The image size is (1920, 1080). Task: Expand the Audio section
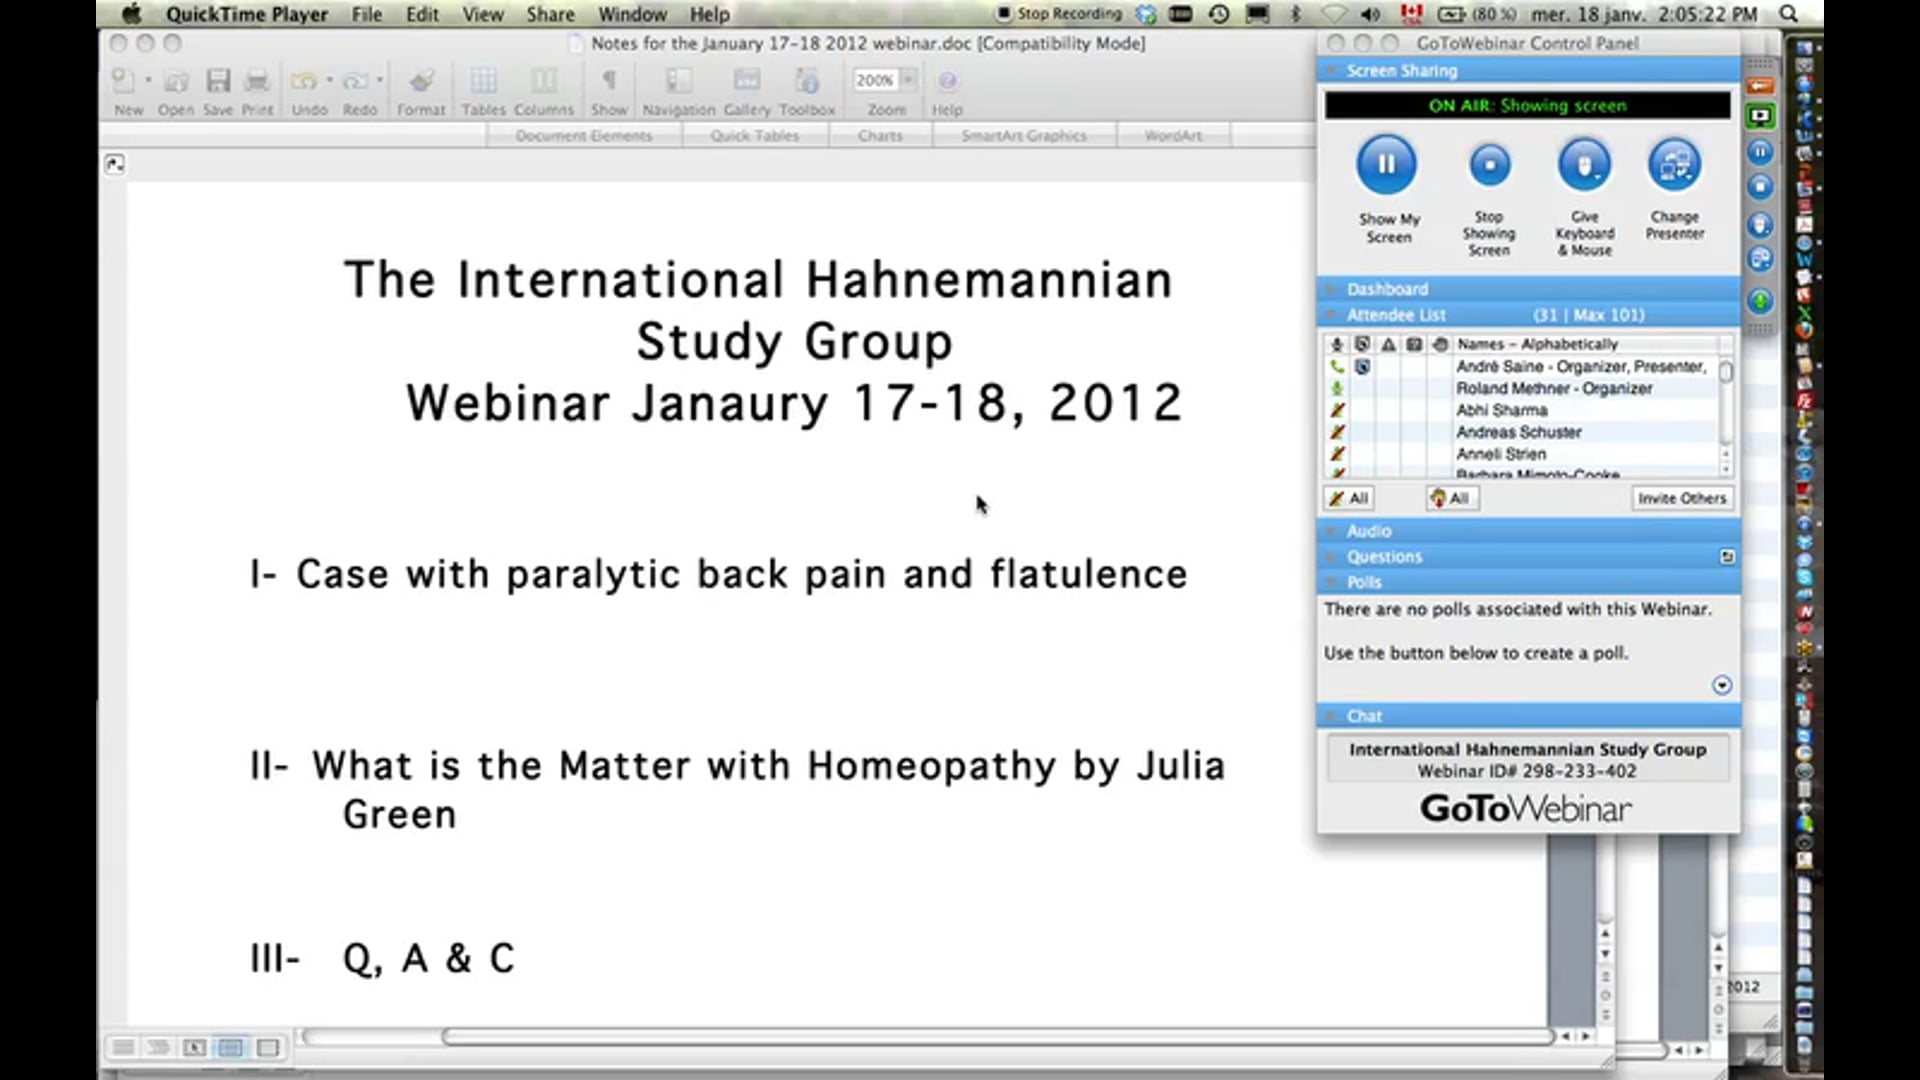(x=1369, y=531)
